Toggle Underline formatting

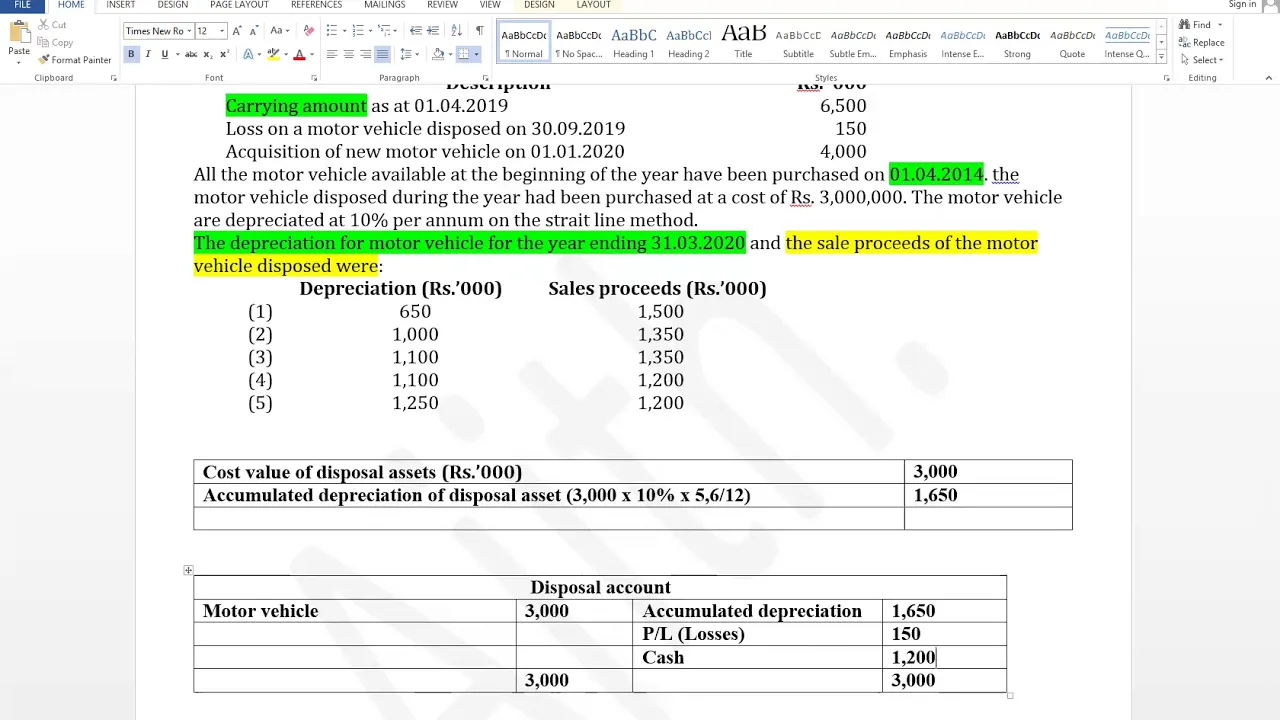coord(164,54)
